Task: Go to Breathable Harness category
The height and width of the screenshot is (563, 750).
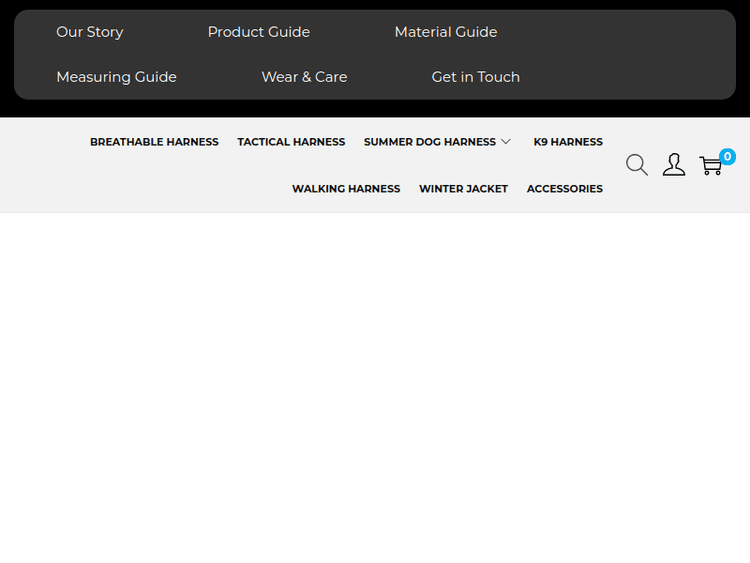Action: (154, 142)
